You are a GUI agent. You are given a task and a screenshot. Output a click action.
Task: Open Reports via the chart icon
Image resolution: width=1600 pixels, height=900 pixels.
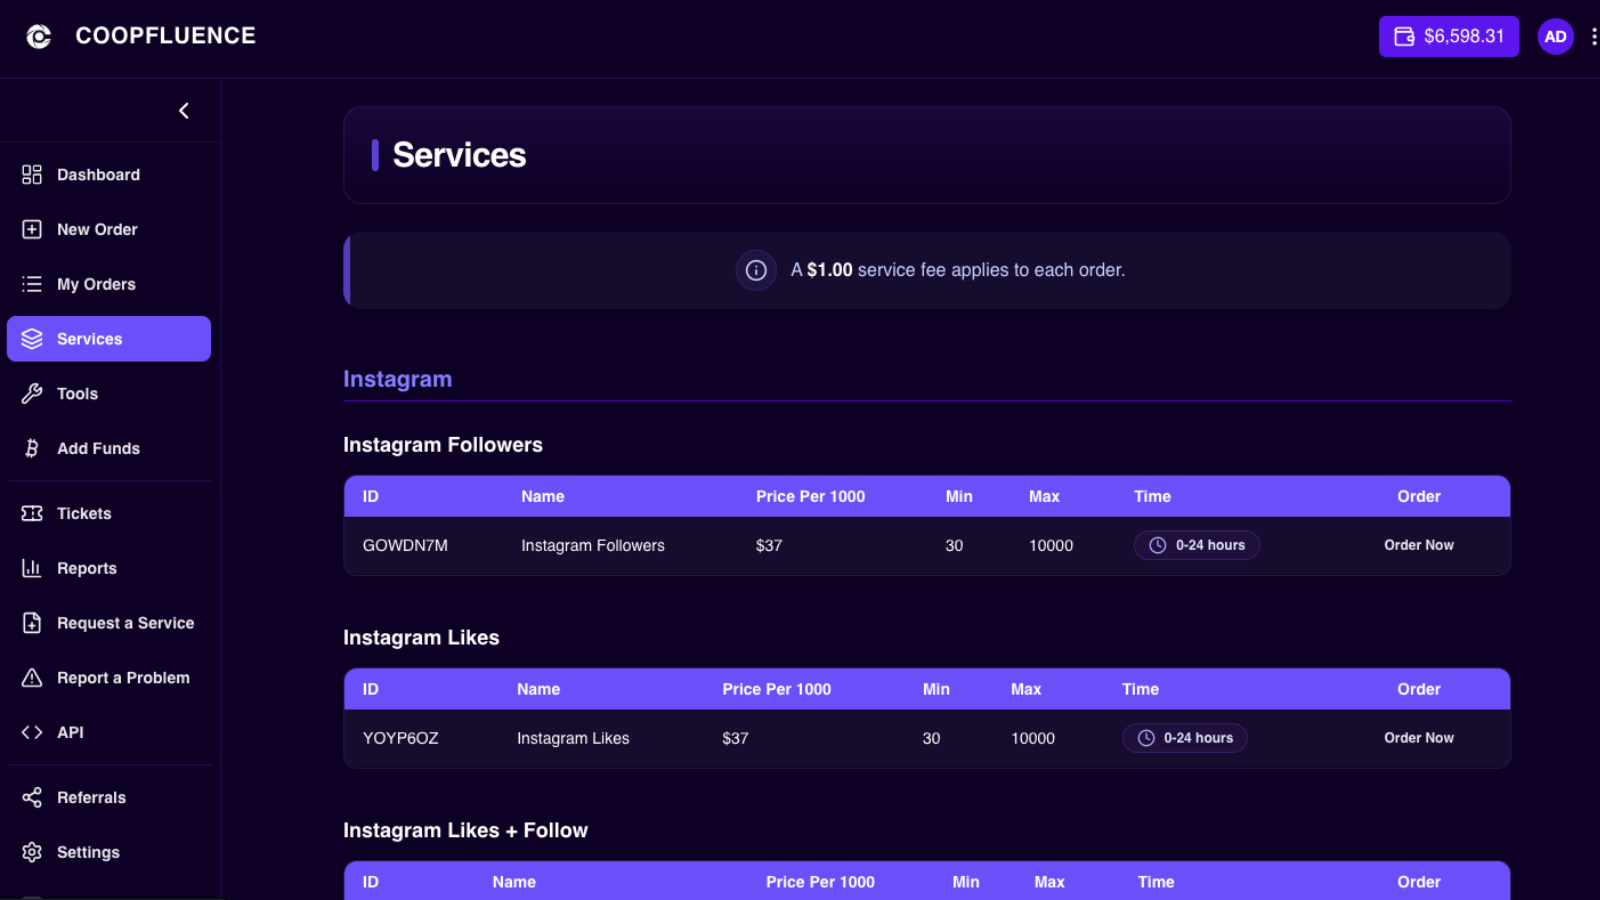pos(31,568)
